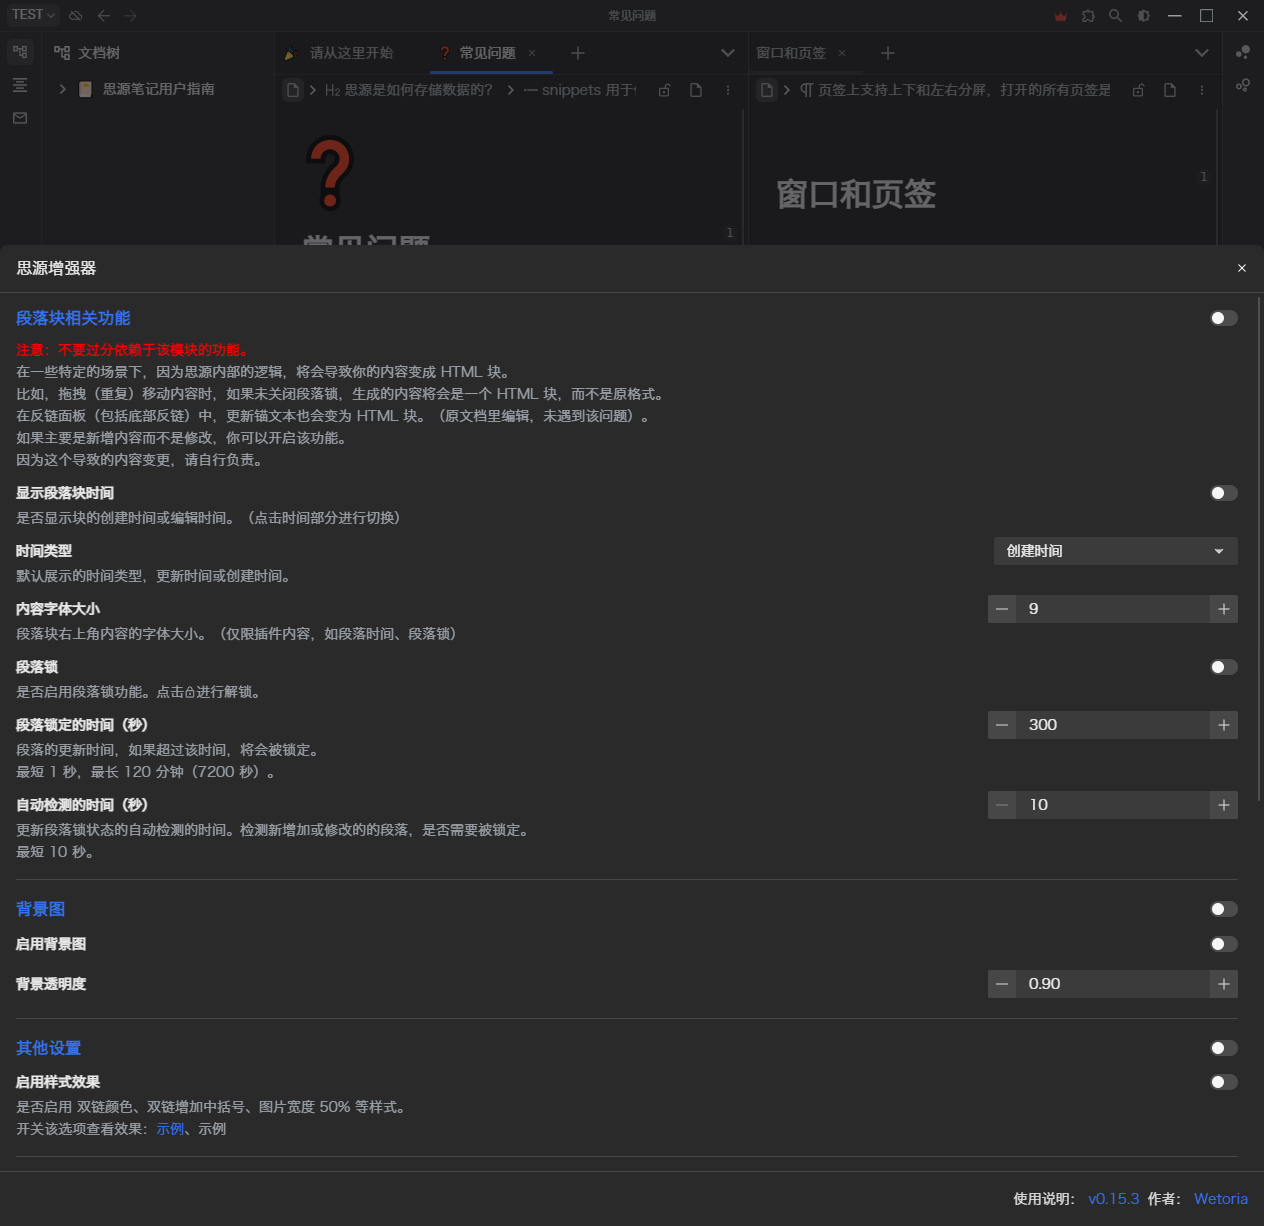The height and width of the screenshot is (1226, 1264).
Task: Select the 思源笔记用户指南 tree item
Action: pyautogui.click(x=158, y=89)
